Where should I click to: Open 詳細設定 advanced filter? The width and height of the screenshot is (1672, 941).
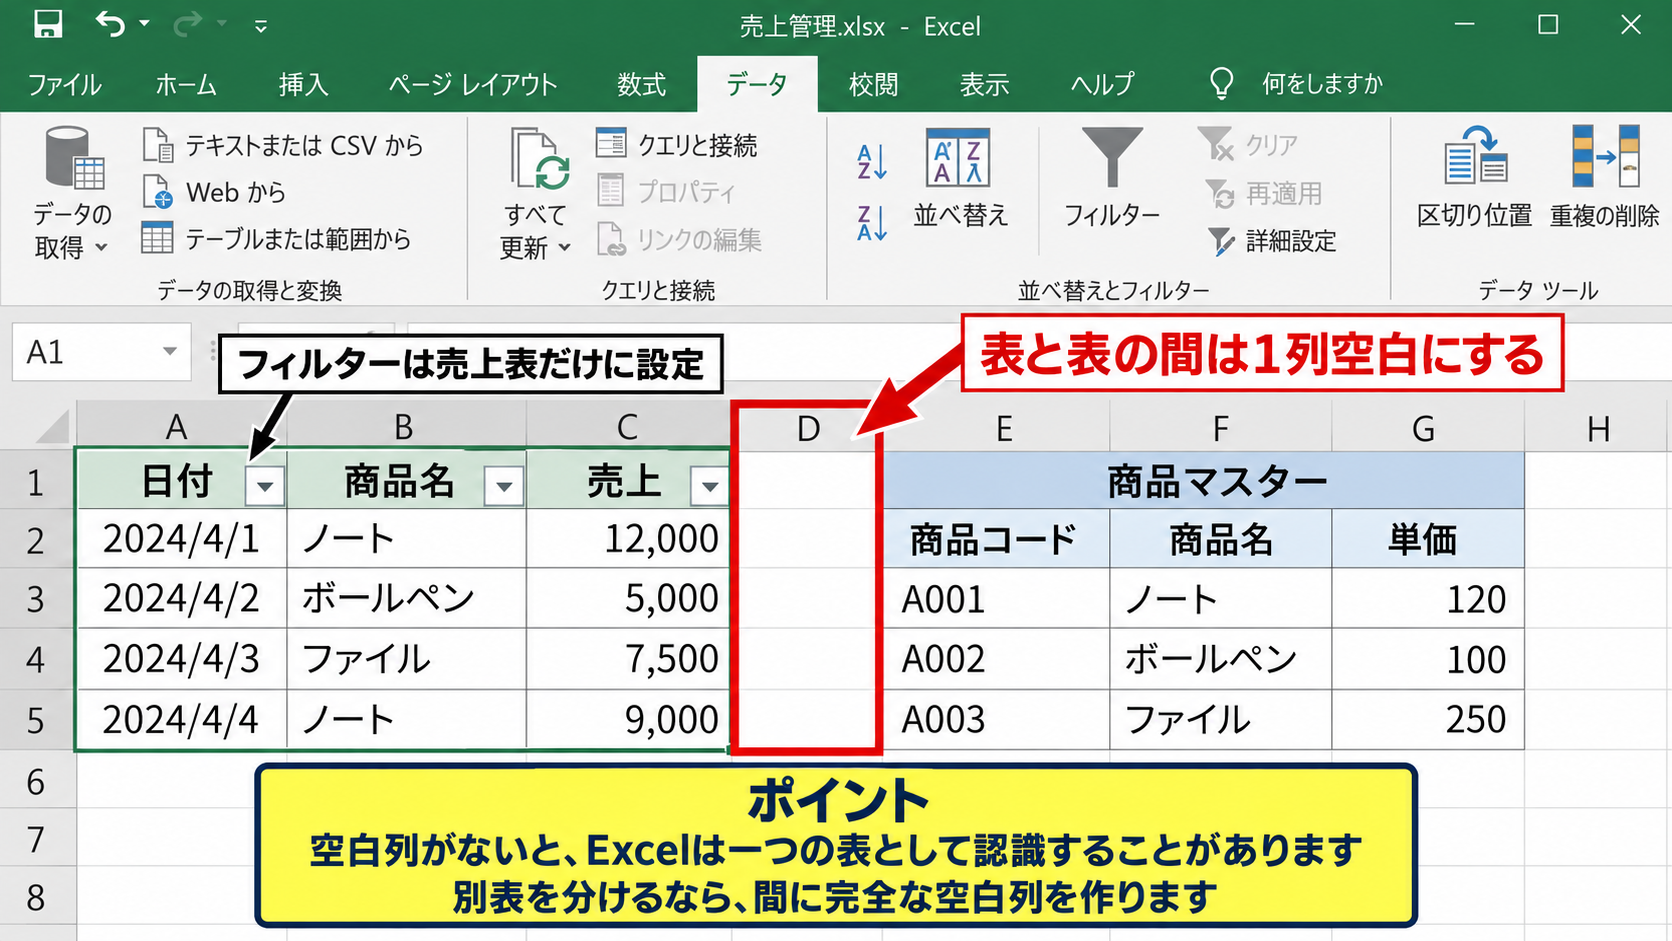pos(1272,241)
